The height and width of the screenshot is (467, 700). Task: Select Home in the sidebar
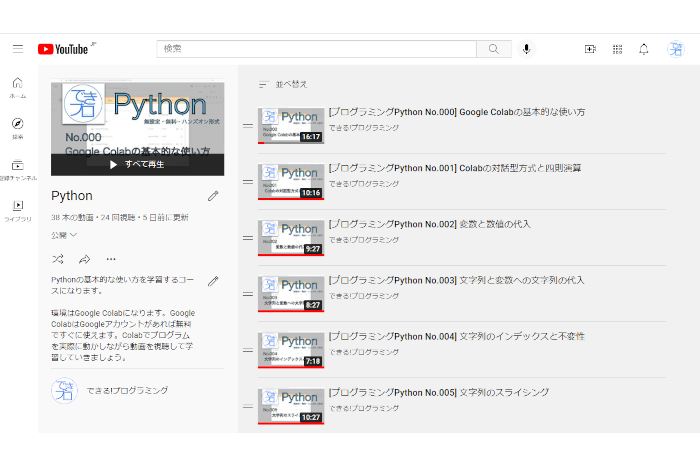(x=18, y=88)
